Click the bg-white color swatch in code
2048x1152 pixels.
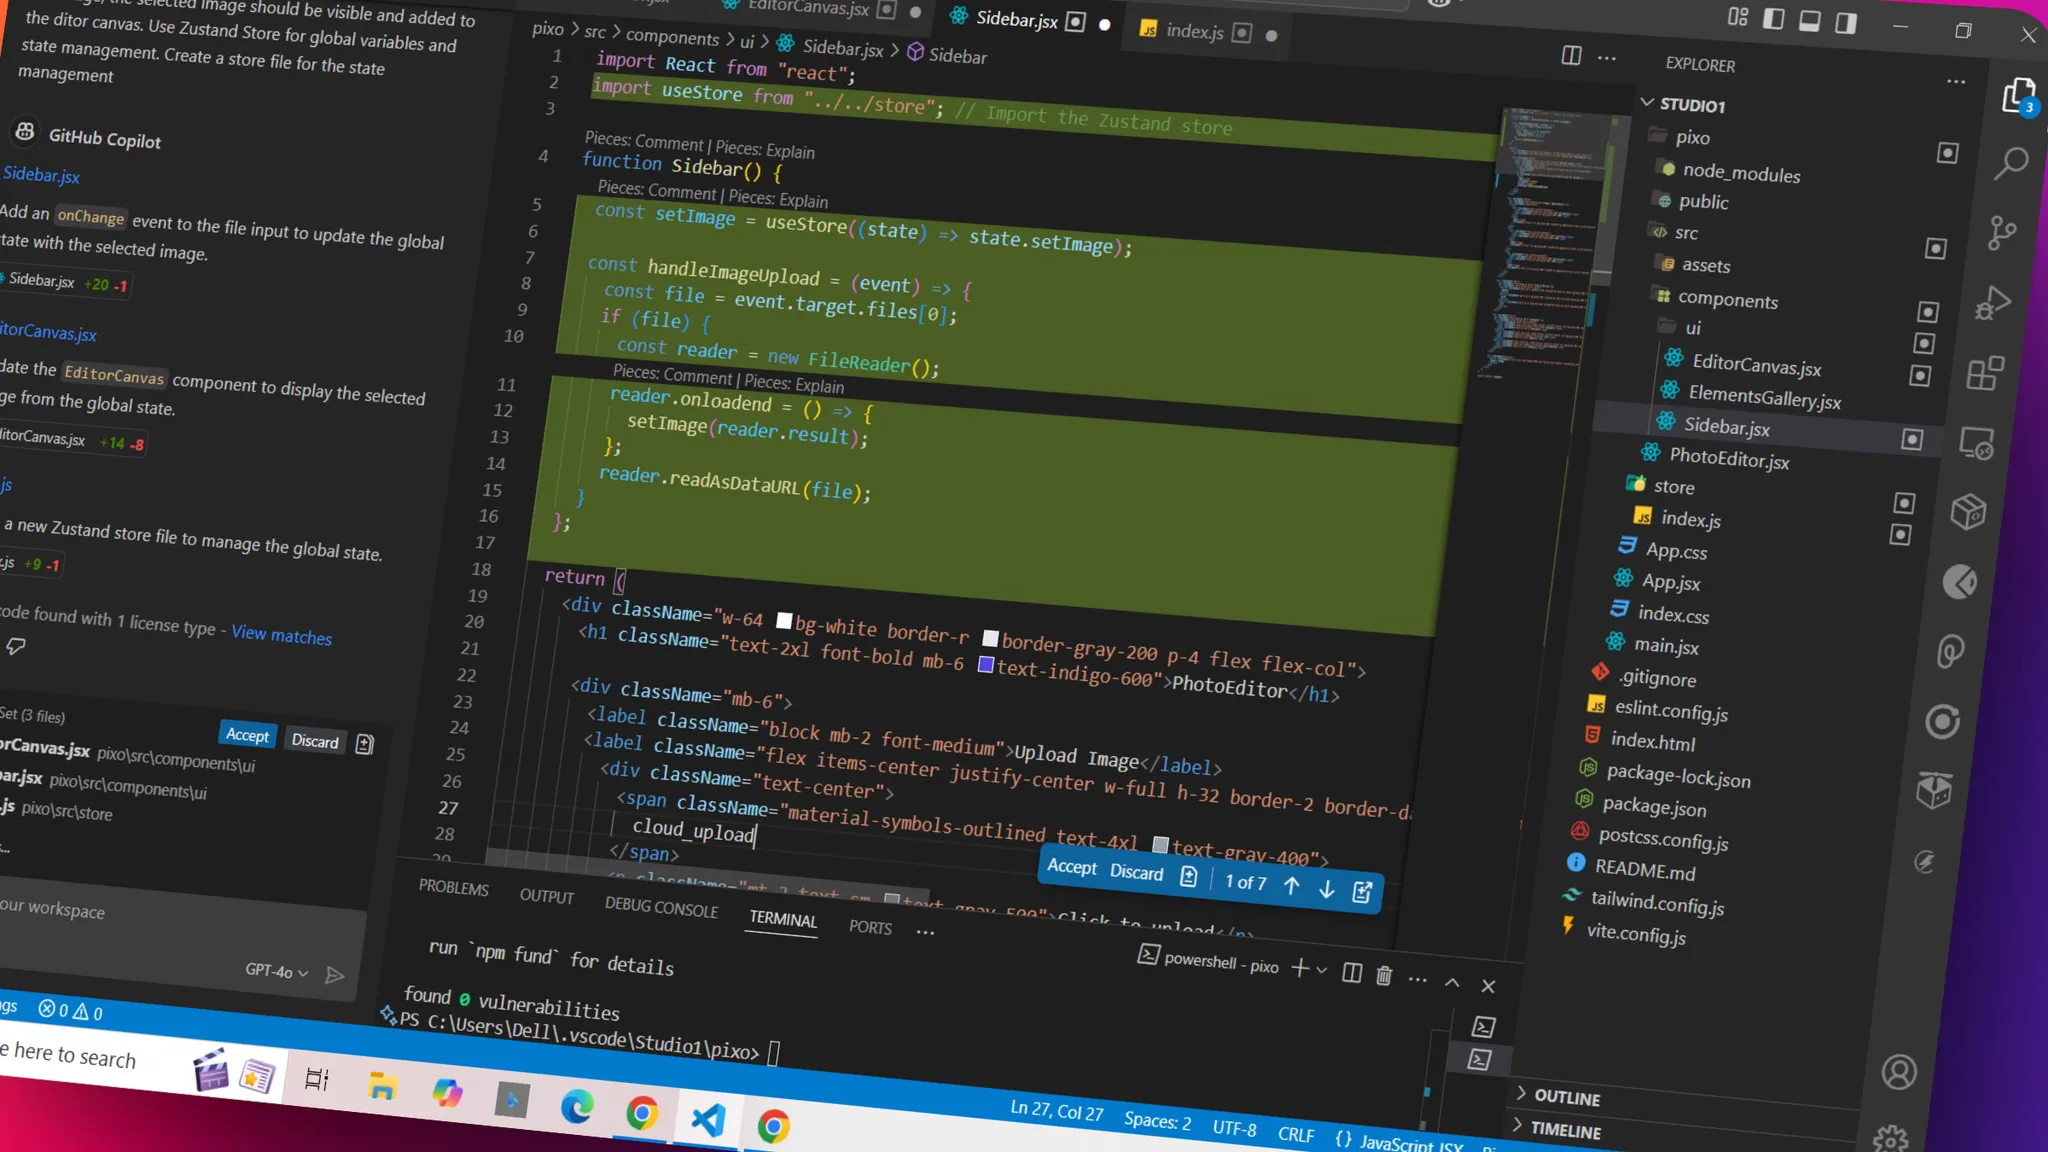[x=784, y=621]
